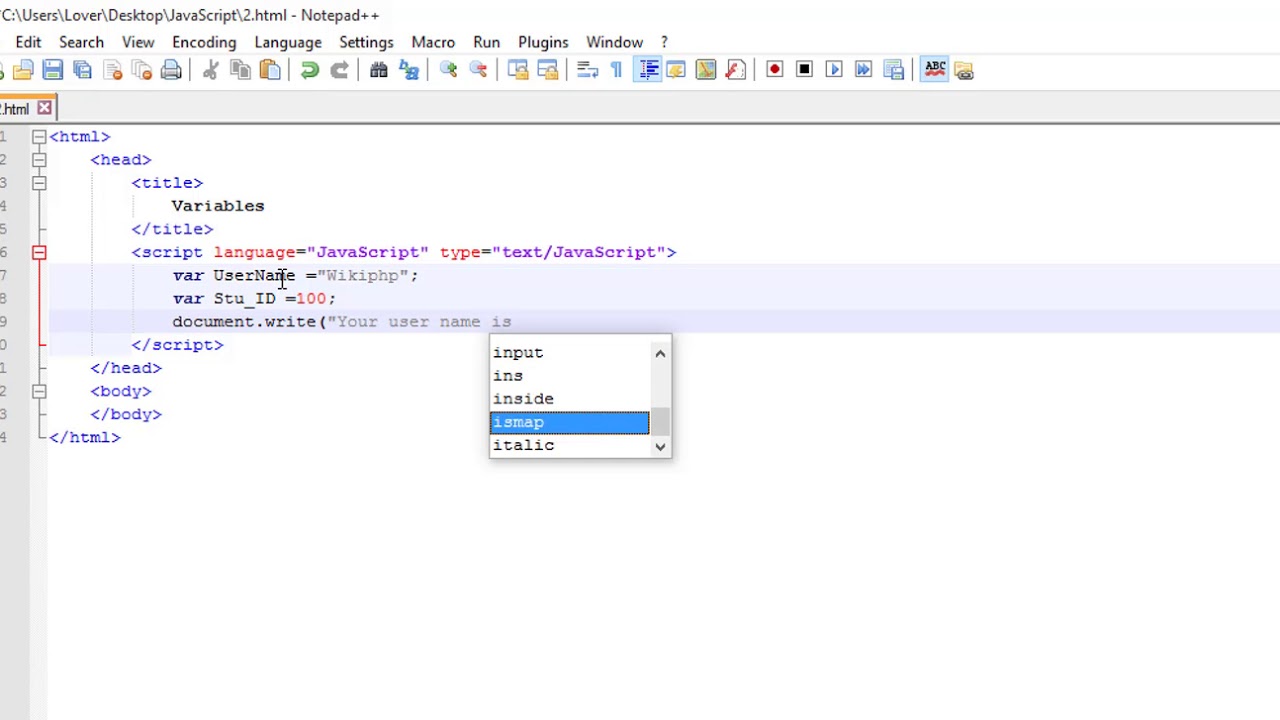Click the Print toolbar icon
Screen dimensions: 1280x720
[x=171, y=70]
